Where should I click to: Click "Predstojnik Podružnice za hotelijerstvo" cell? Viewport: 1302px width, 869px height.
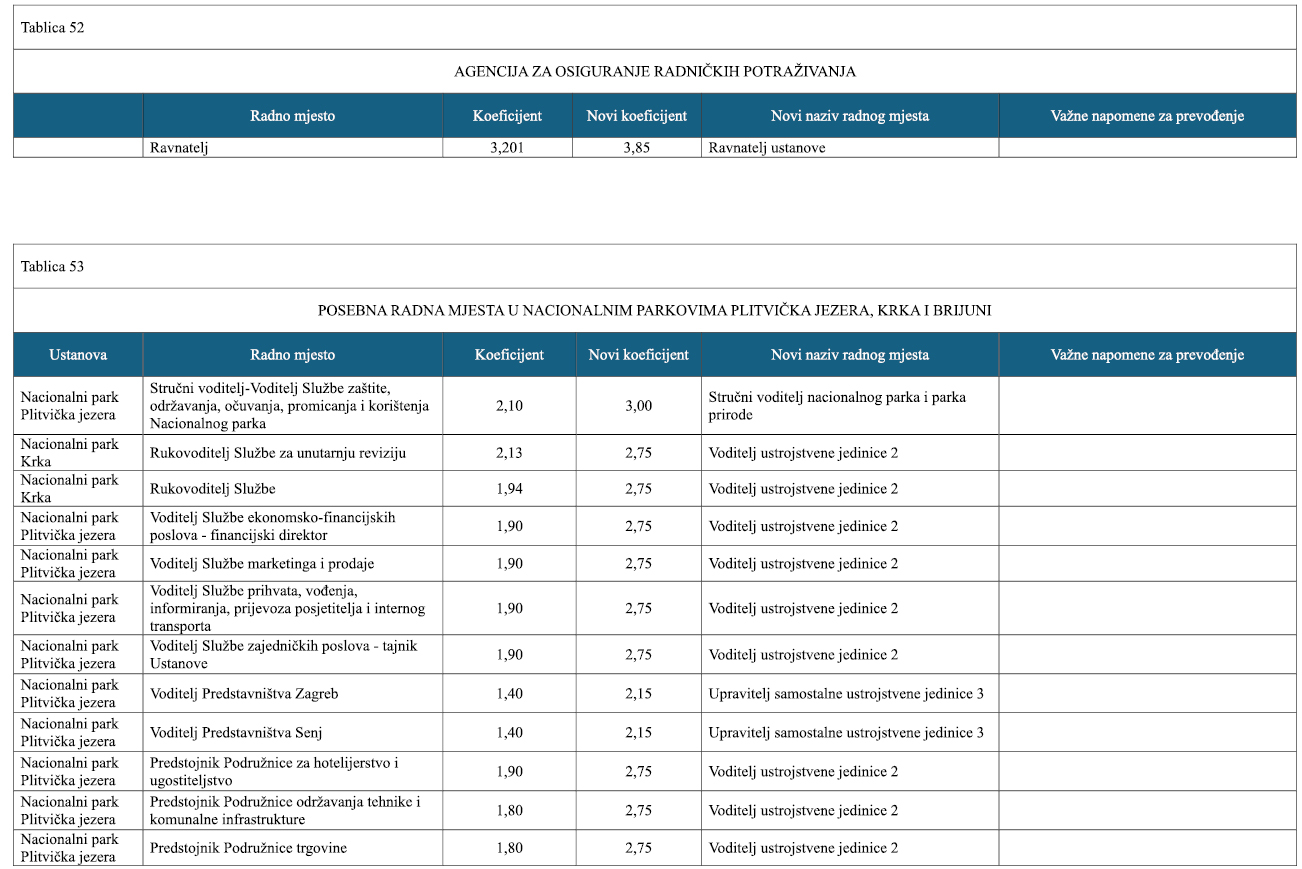[274, 772]
